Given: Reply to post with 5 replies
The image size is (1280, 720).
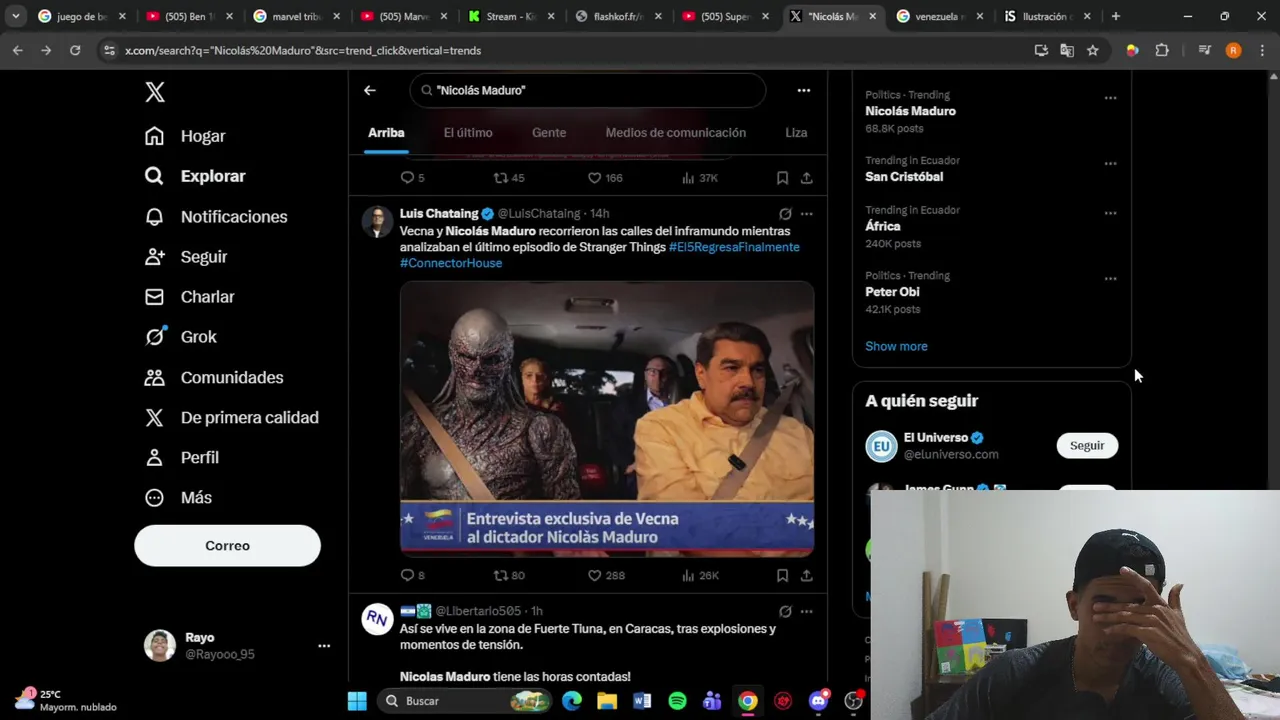Looking at the screenshot, I should (412, 178).
